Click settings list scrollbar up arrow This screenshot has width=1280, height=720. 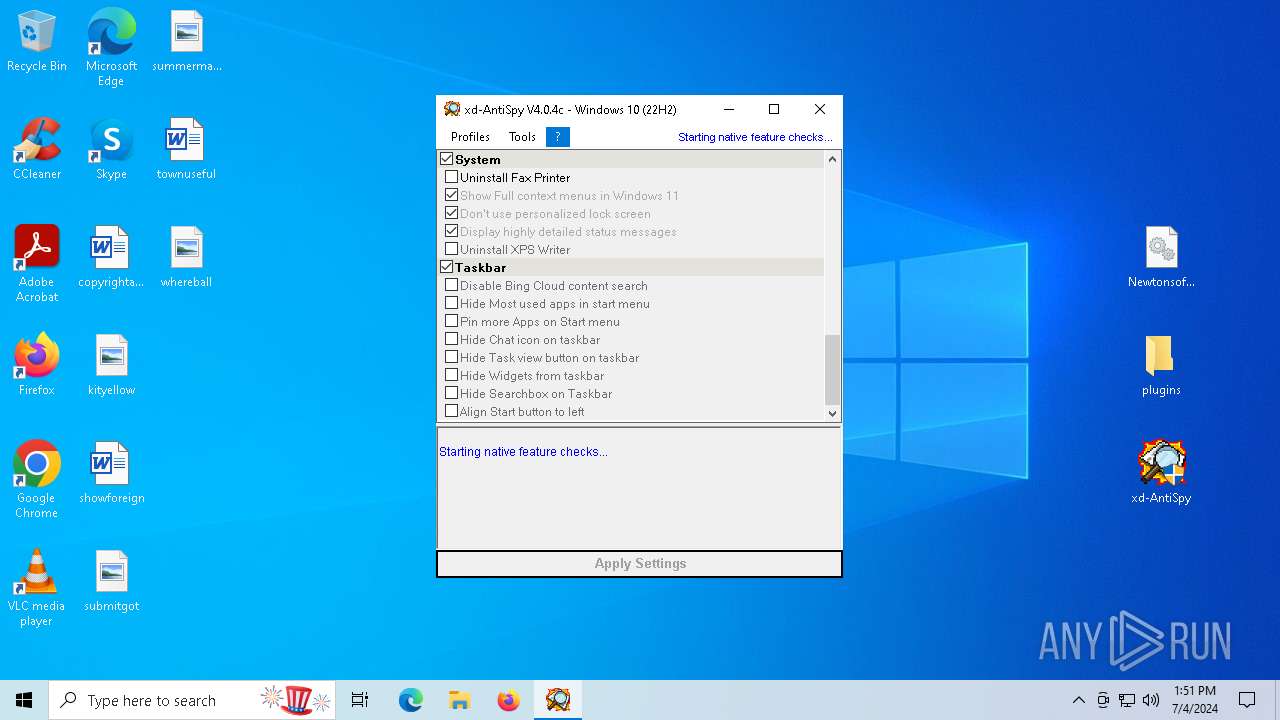pos(832,159)
